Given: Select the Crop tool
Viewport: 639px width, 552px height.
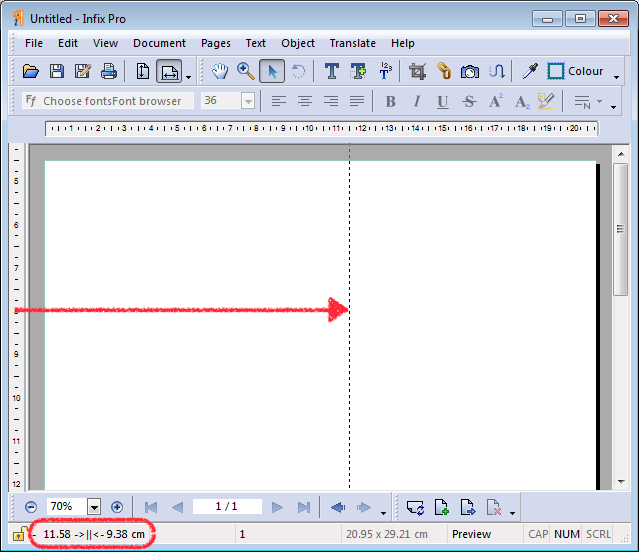Looking at the screenshot, I should pos(417,71).
